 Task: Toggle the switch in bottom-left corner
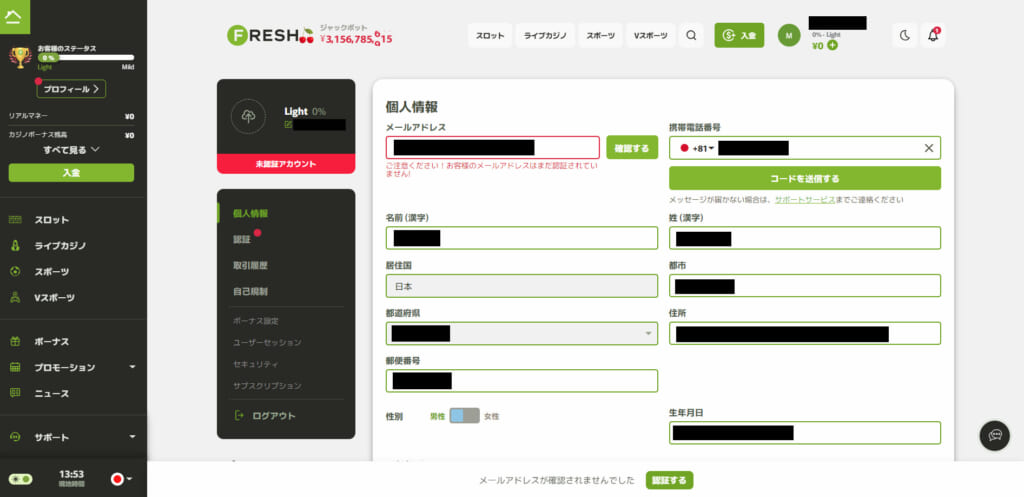click(20, 479)
